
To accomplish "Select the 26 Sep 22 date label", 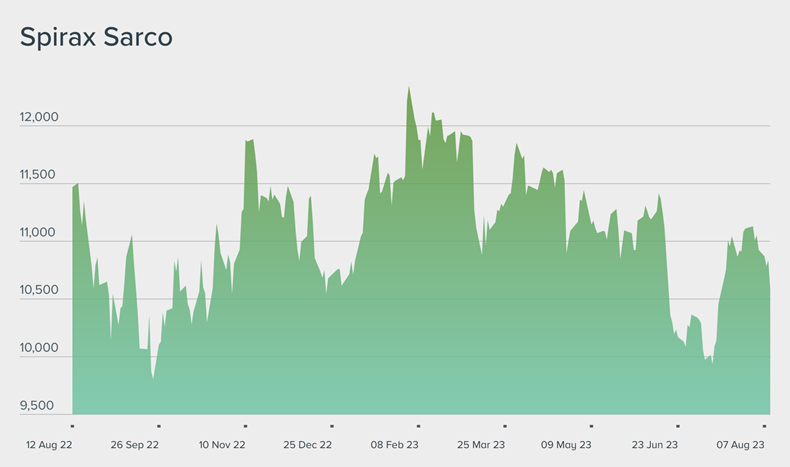I will pyautogui.click(x=134, y=444).
